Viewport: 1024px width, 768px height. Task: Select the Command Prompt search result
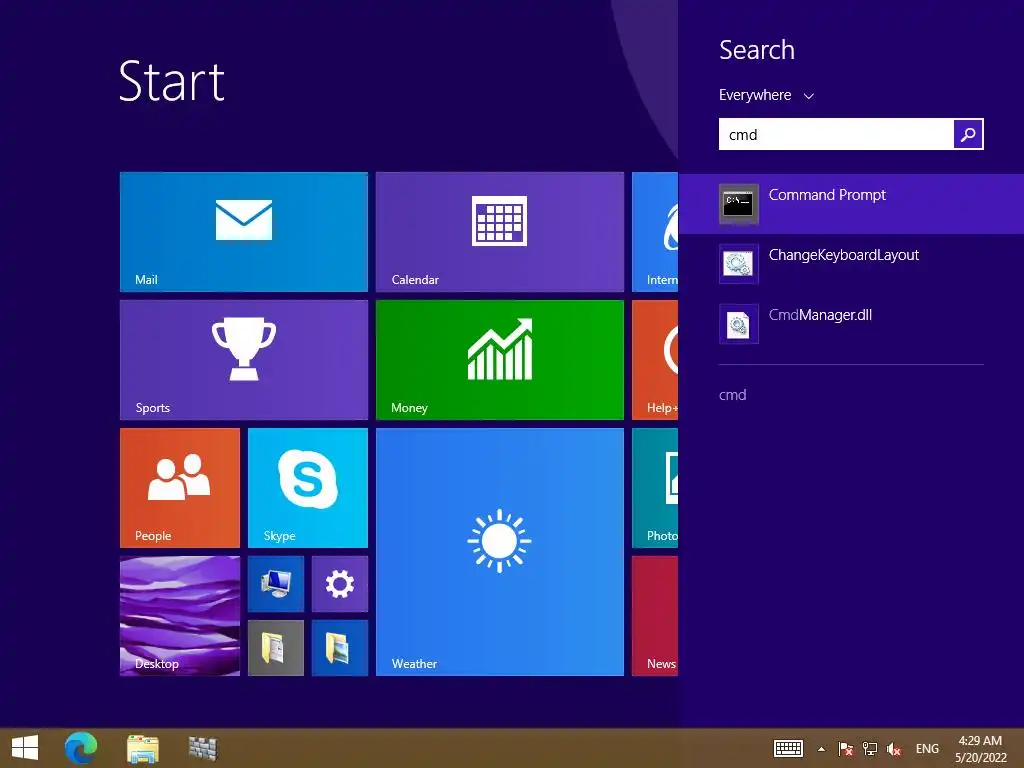pyautogui.click(x=851, y=204)
